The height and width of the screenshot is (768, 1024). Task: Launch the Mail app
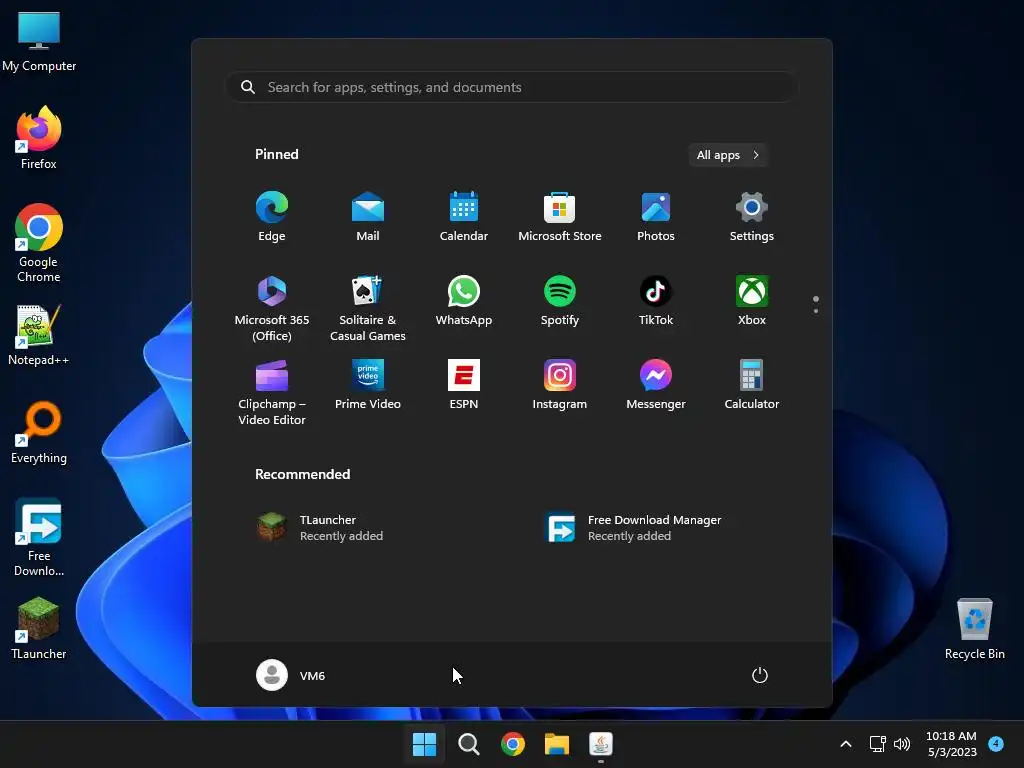point(368,217)
